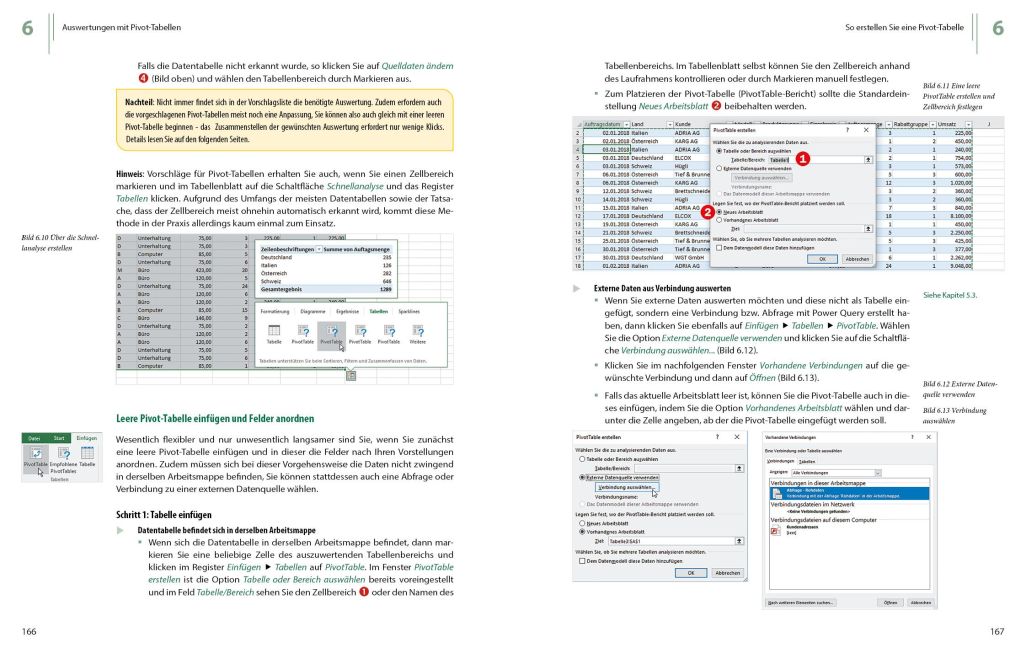The height and width of the screenshot is (648, 1026).
Task: Click the highlighted PivotTable suggestion under the cursor
Action: pyautogui.click(x=331, y=334)
